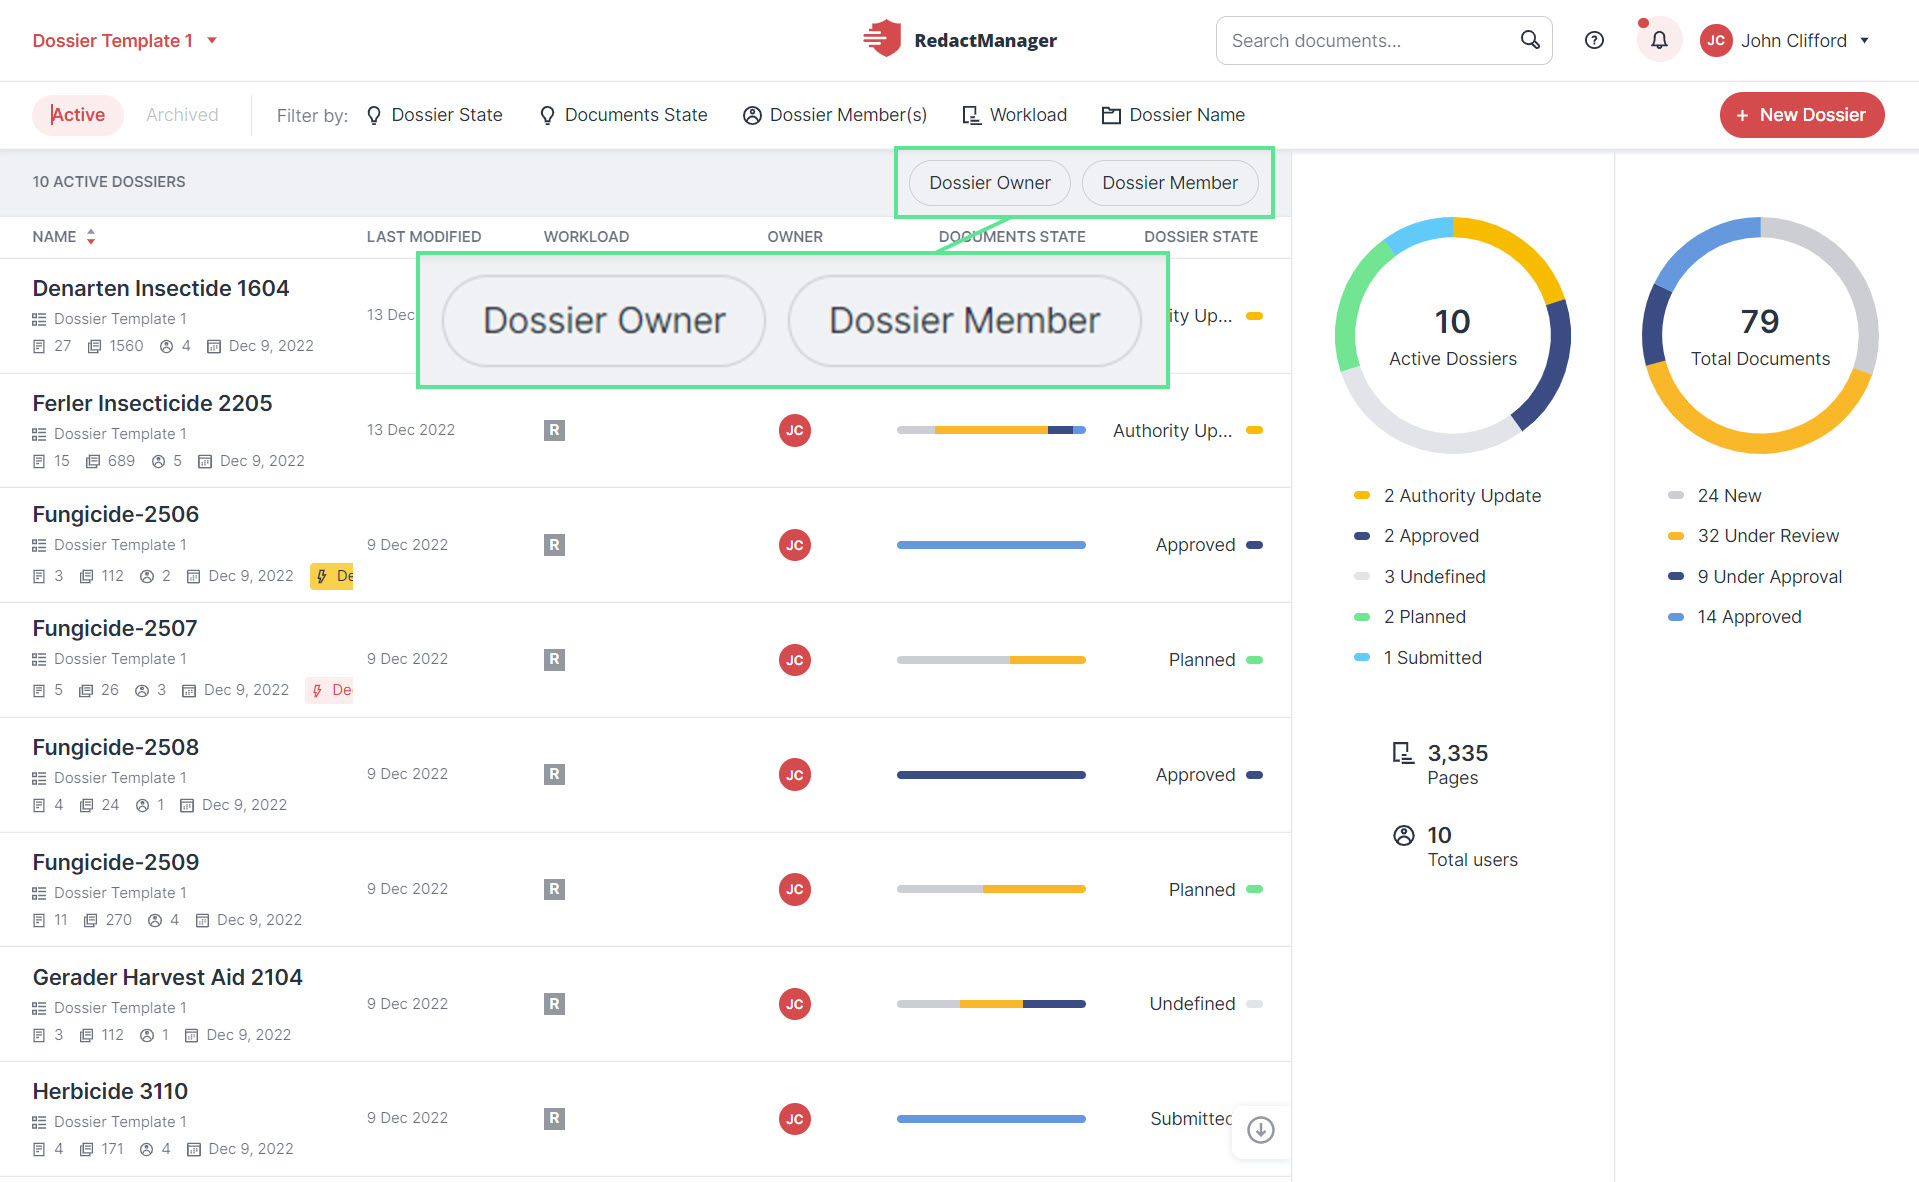
Task: Open the John Clifford user menu
Action: click(1785, 40)
